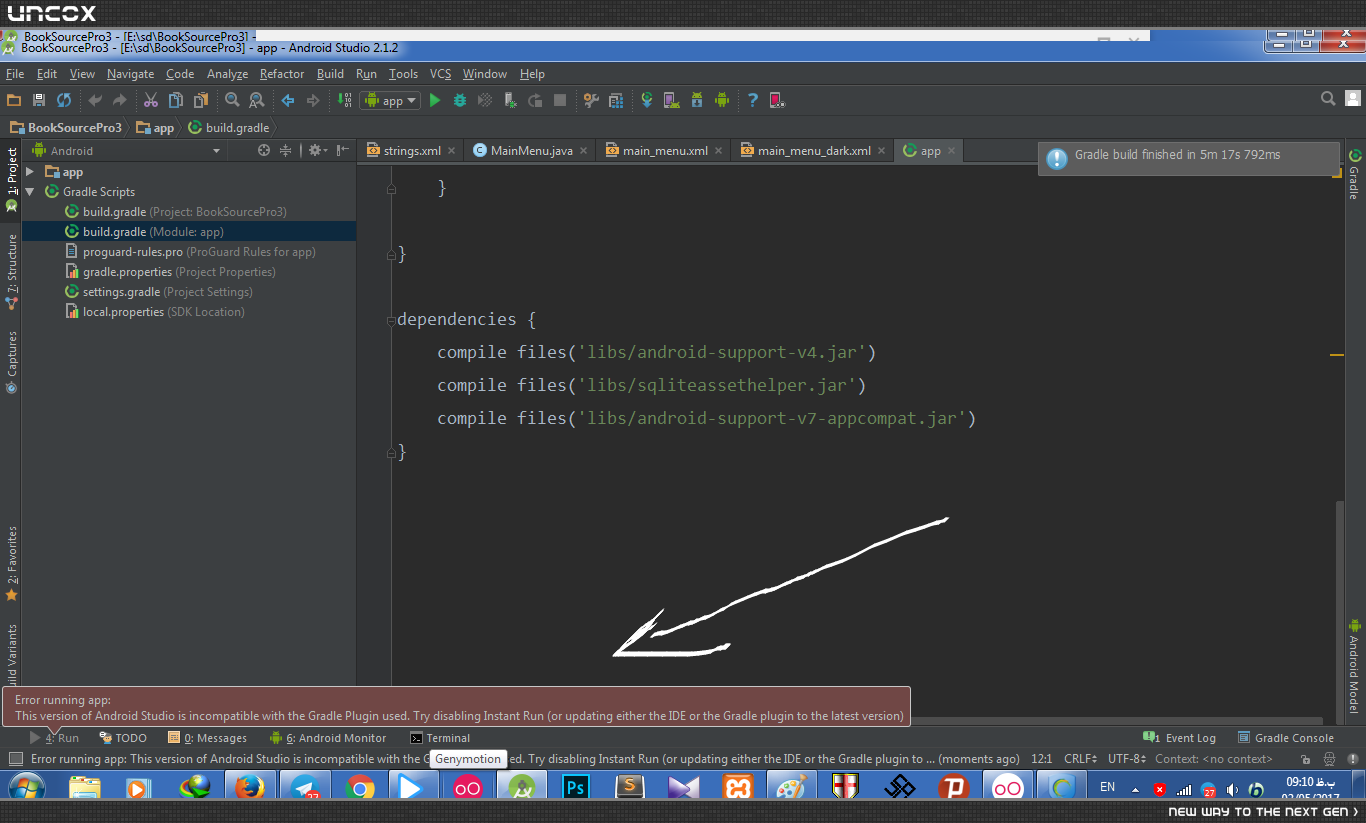Click the editor vertical scrollbar
Screen dimensions: 1366x823
(1341, 608)
